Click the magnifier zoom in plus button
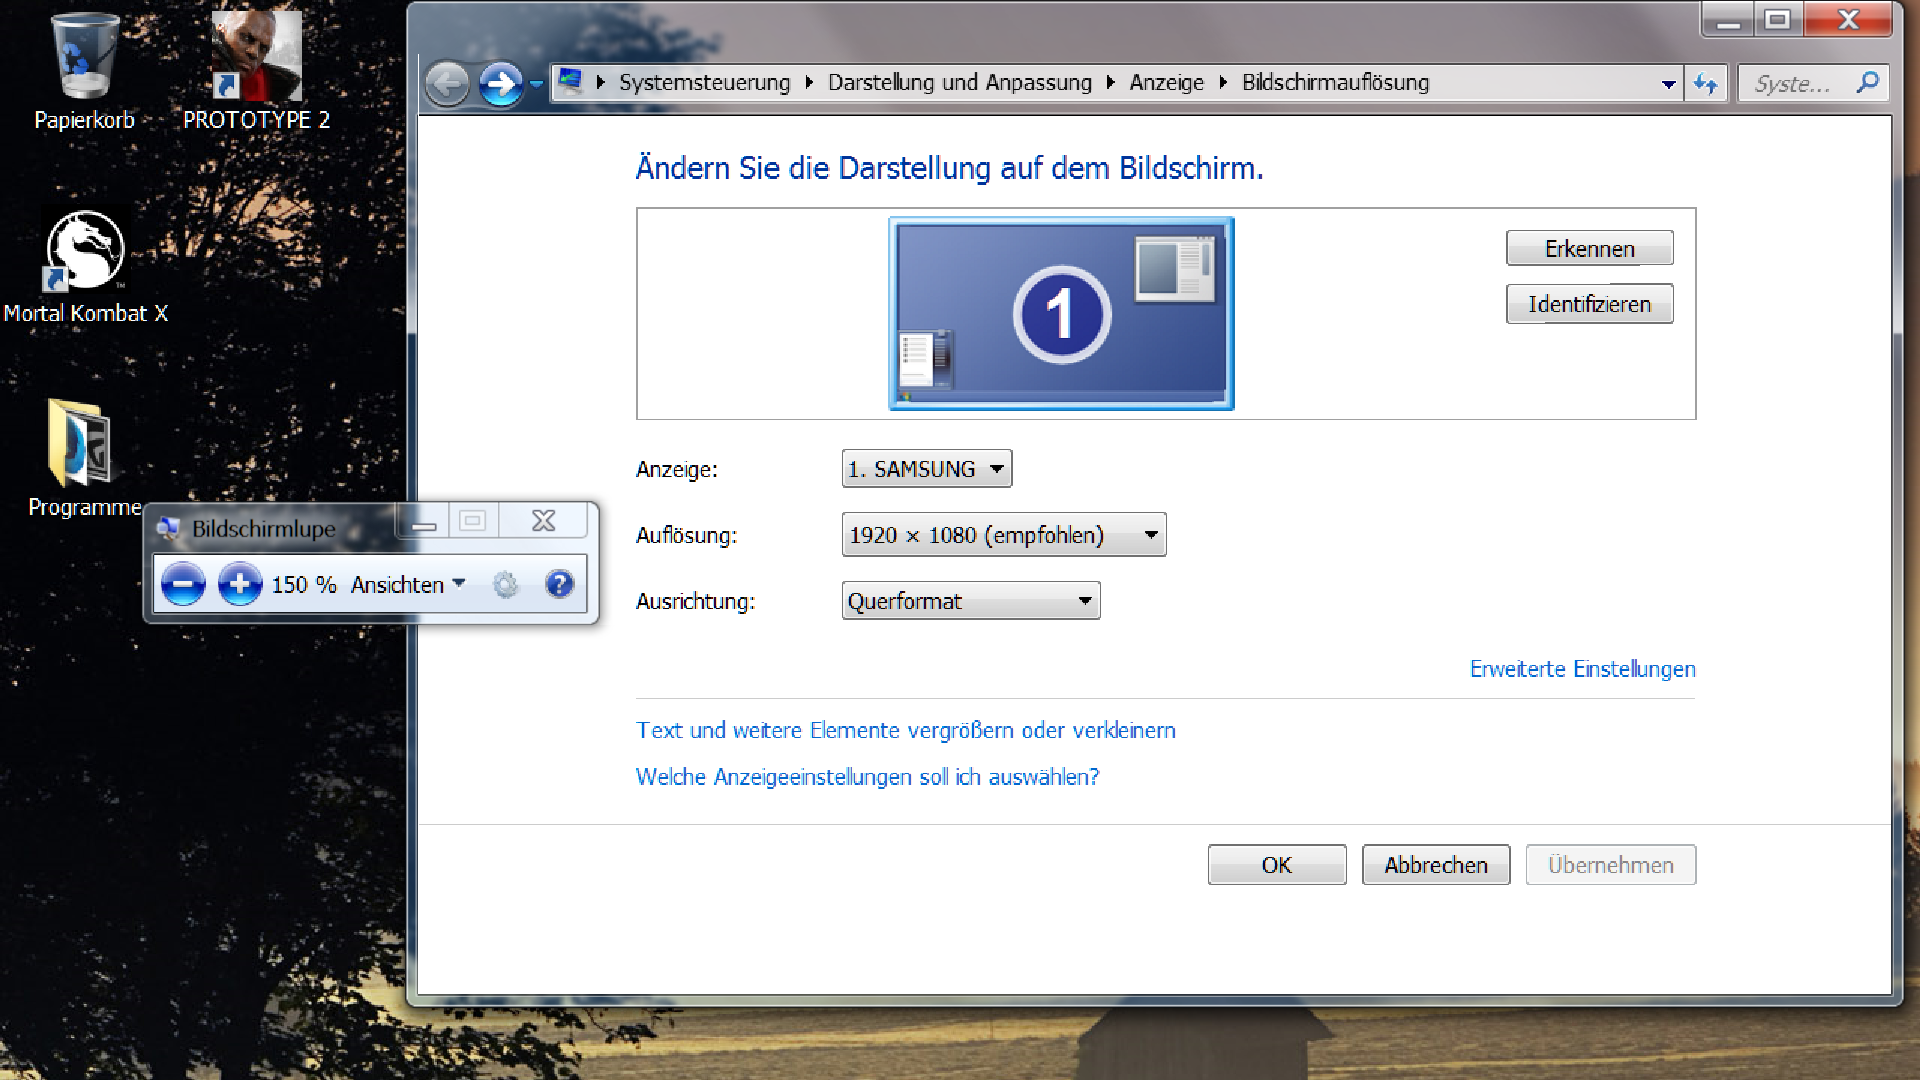Screen dimensions: 1920x1080 coord(240,584)
